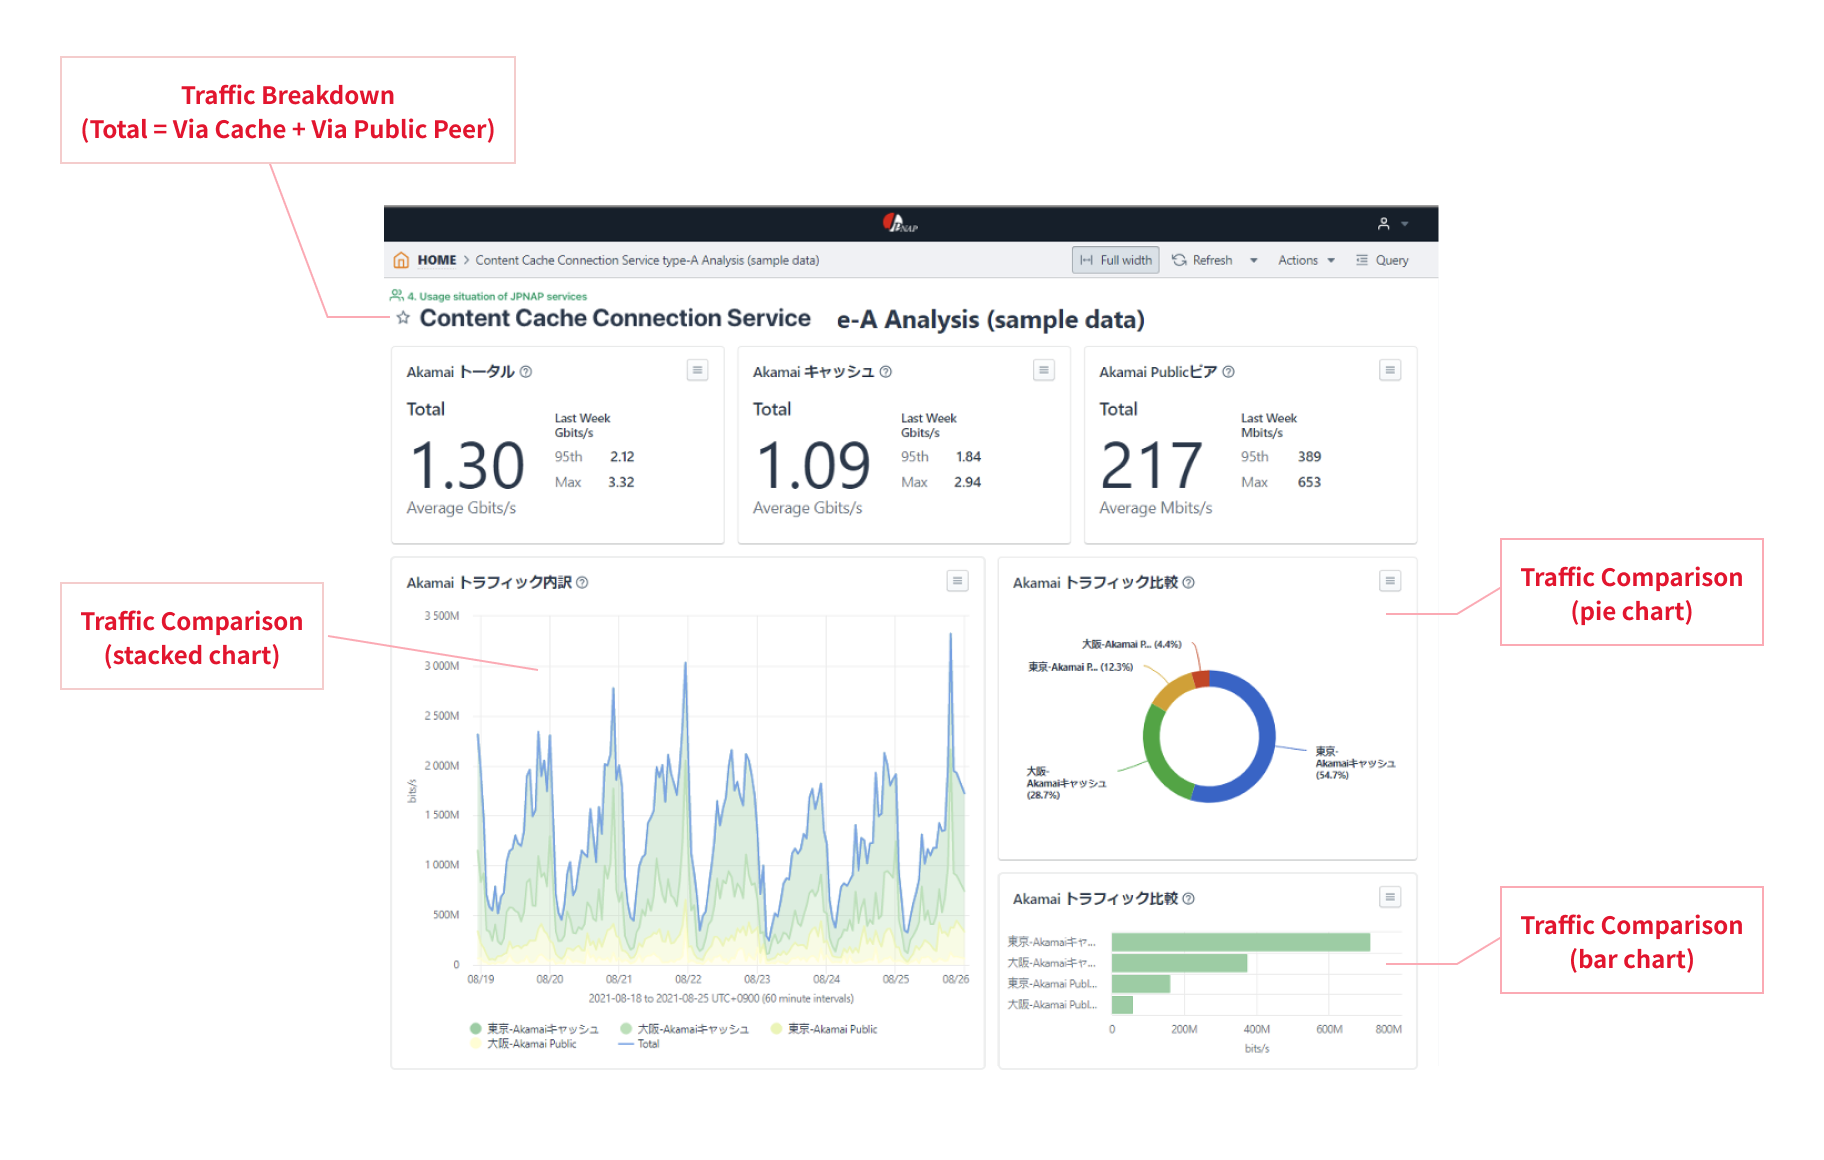The height and width of the screenshot is (1160, 1824).
Task: Star the dashboard as a favorite
Action: (403, 318)
